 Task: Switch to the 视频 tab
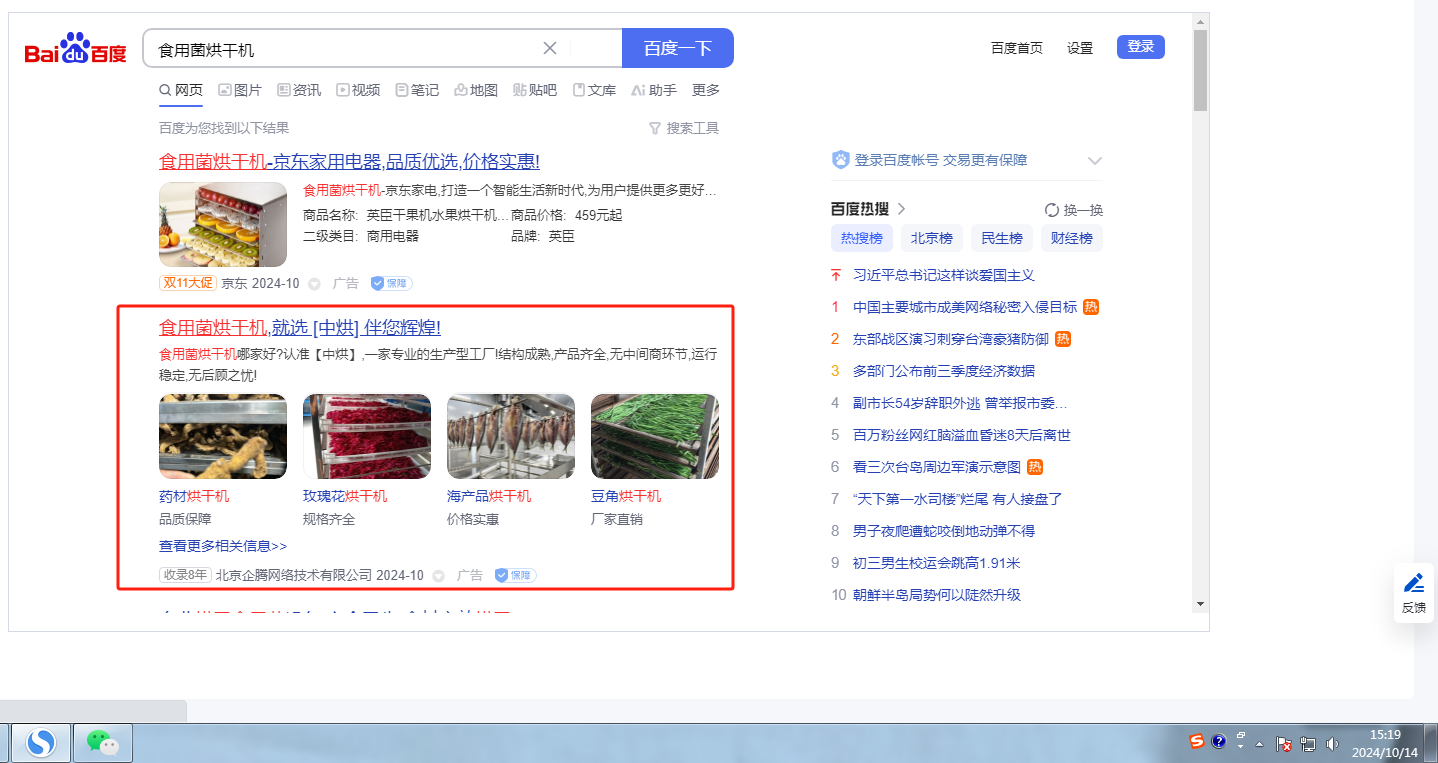[x=358, y=90]
